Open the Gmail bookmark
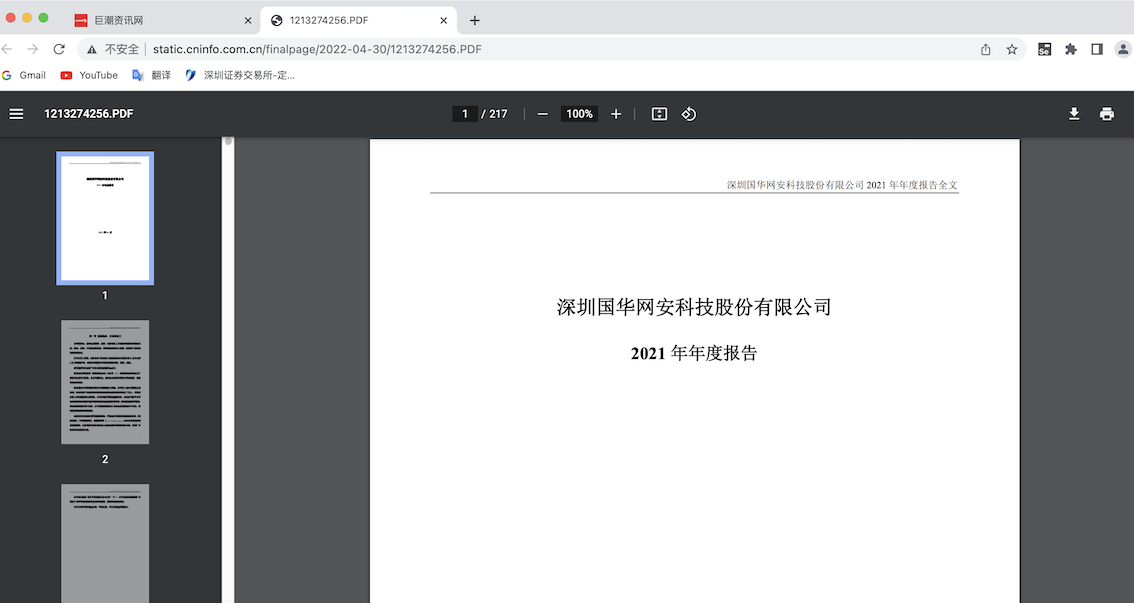The image size is (1134, 603). tap(25, 75)
